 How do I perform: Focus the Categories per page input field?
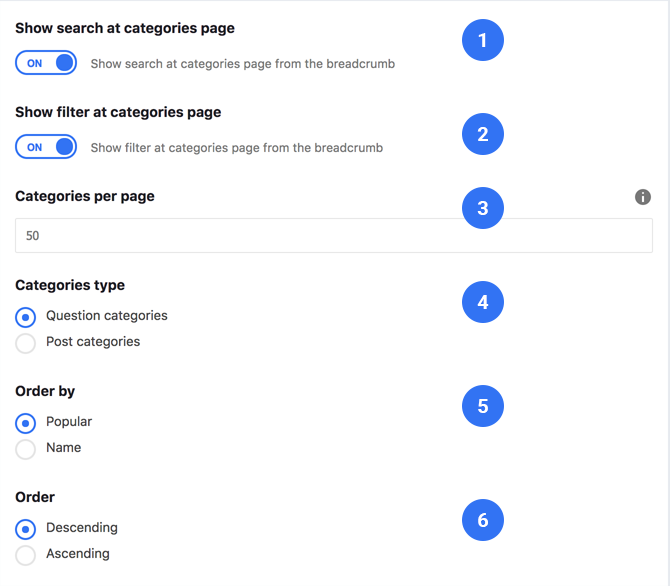[334, 236]
